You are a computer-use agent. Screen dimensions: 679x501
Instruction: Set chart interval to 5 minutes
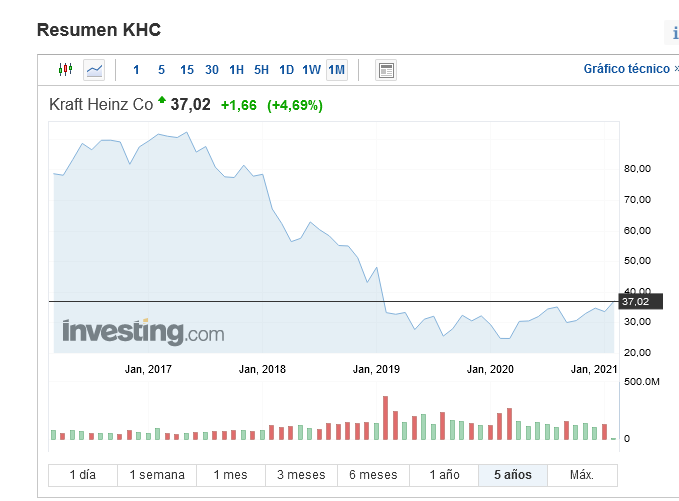pyautogui.click(x=161, y=70)
